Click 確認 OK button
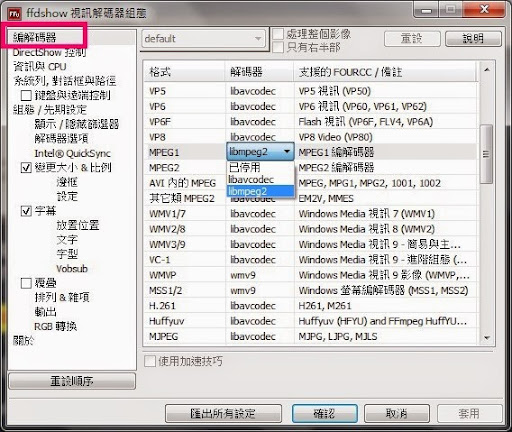This screenshot has height=432, width=512. 324,414
